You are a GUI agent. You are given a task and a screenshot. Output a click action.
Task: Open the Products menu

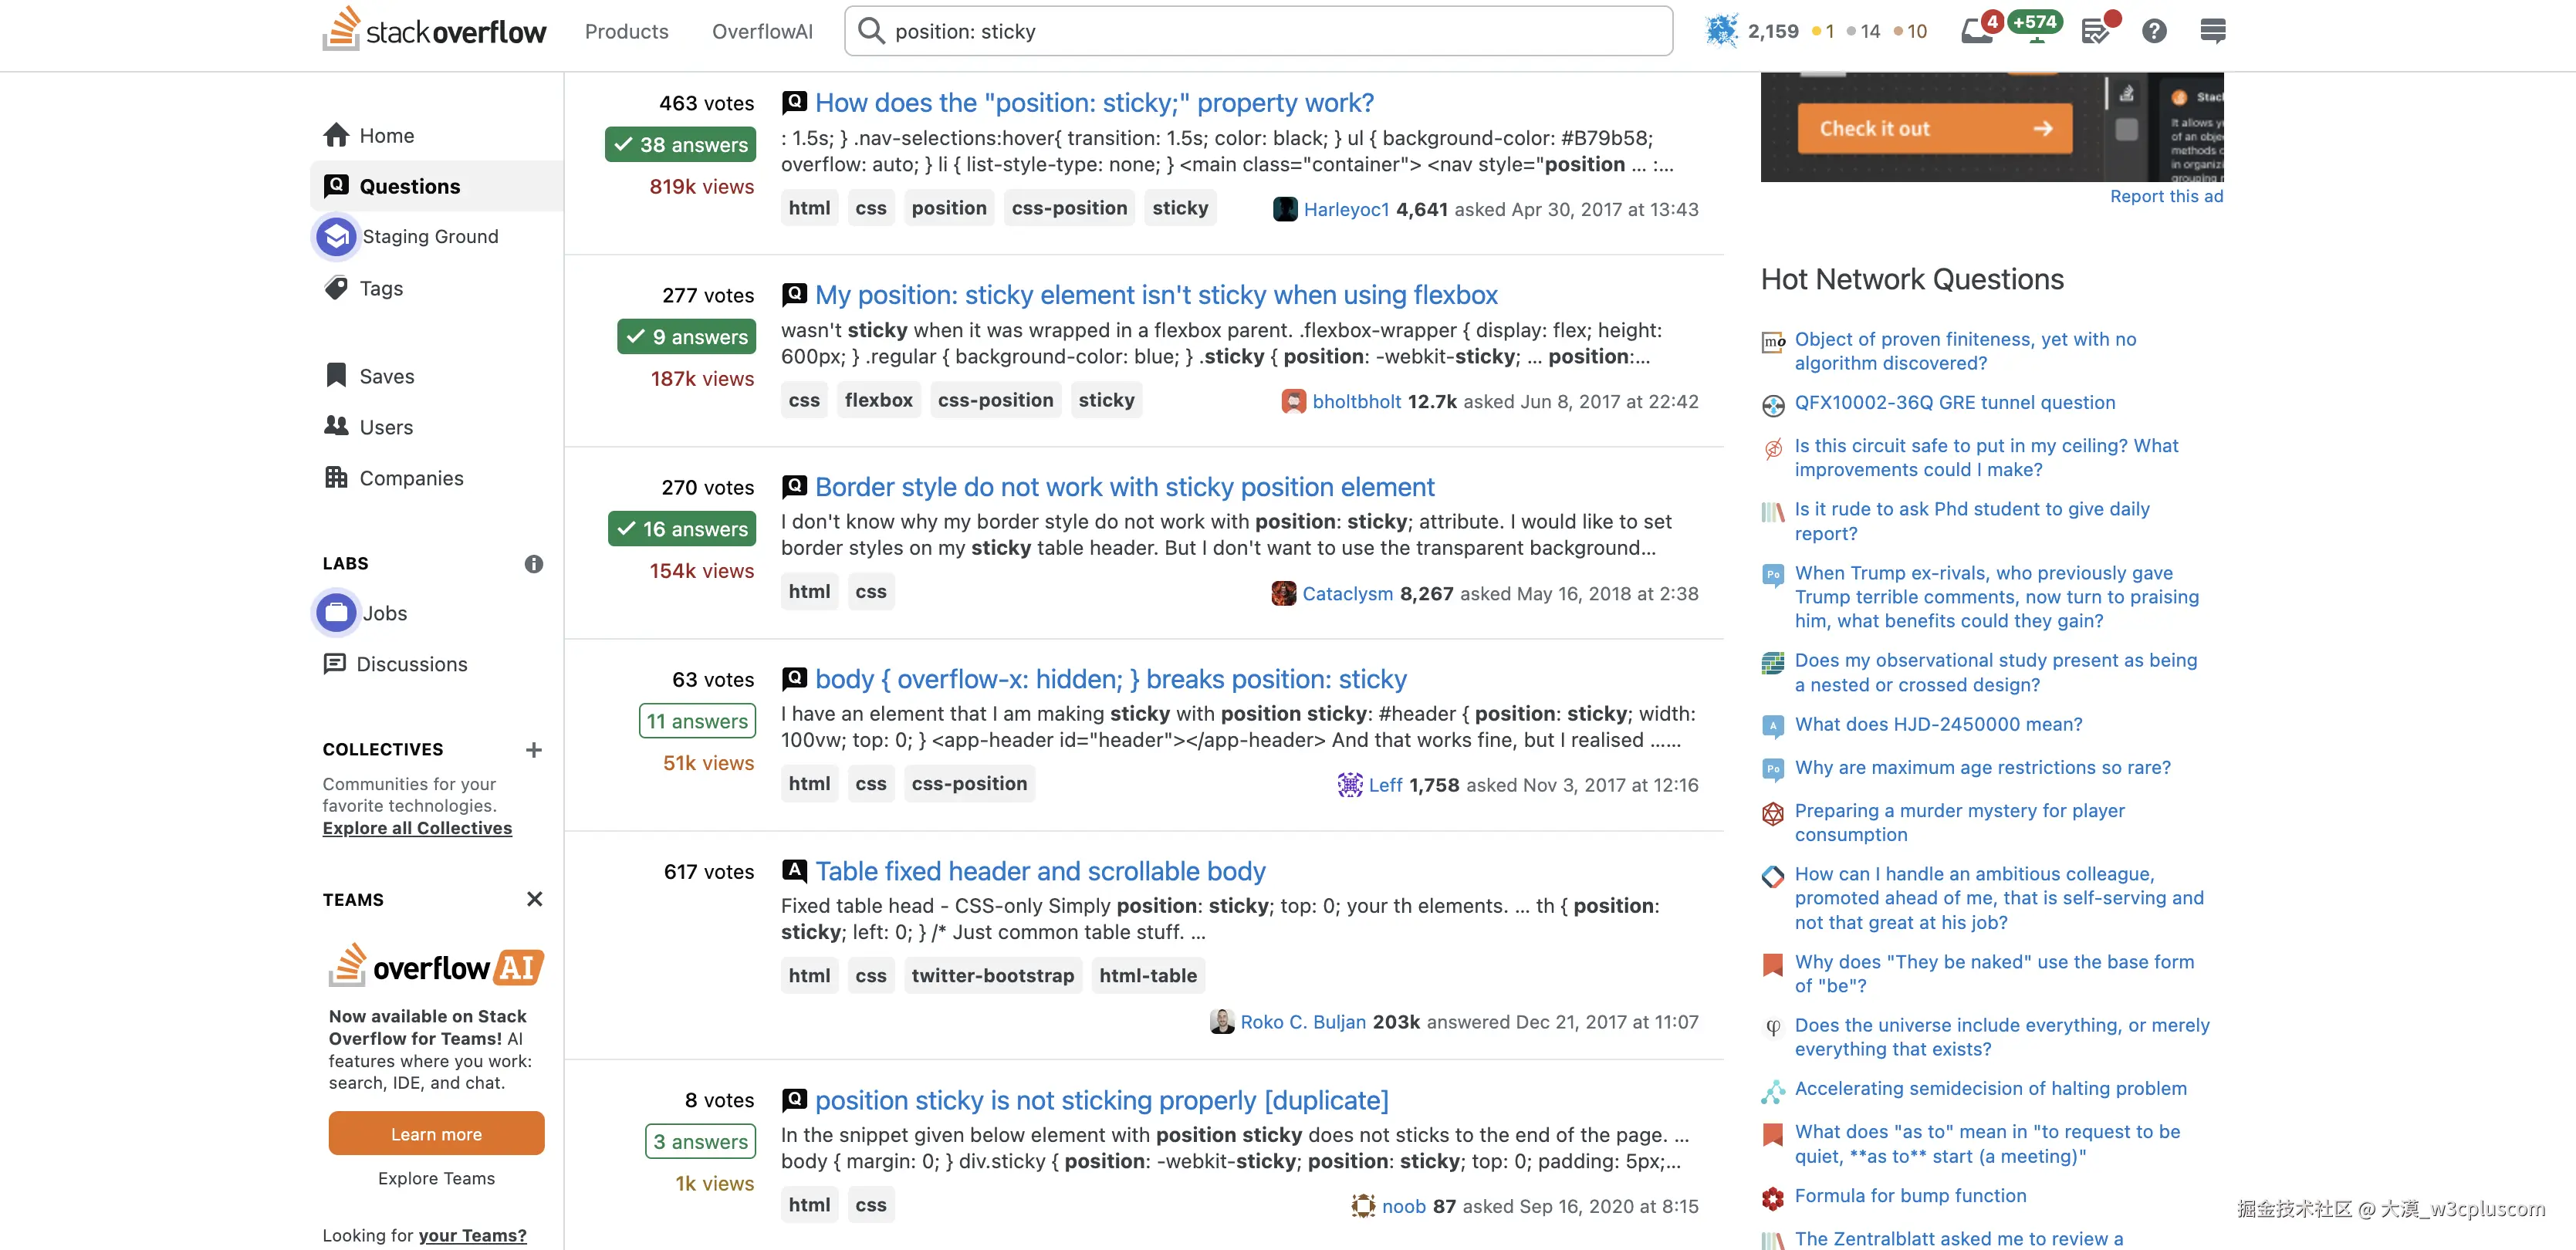626,31
